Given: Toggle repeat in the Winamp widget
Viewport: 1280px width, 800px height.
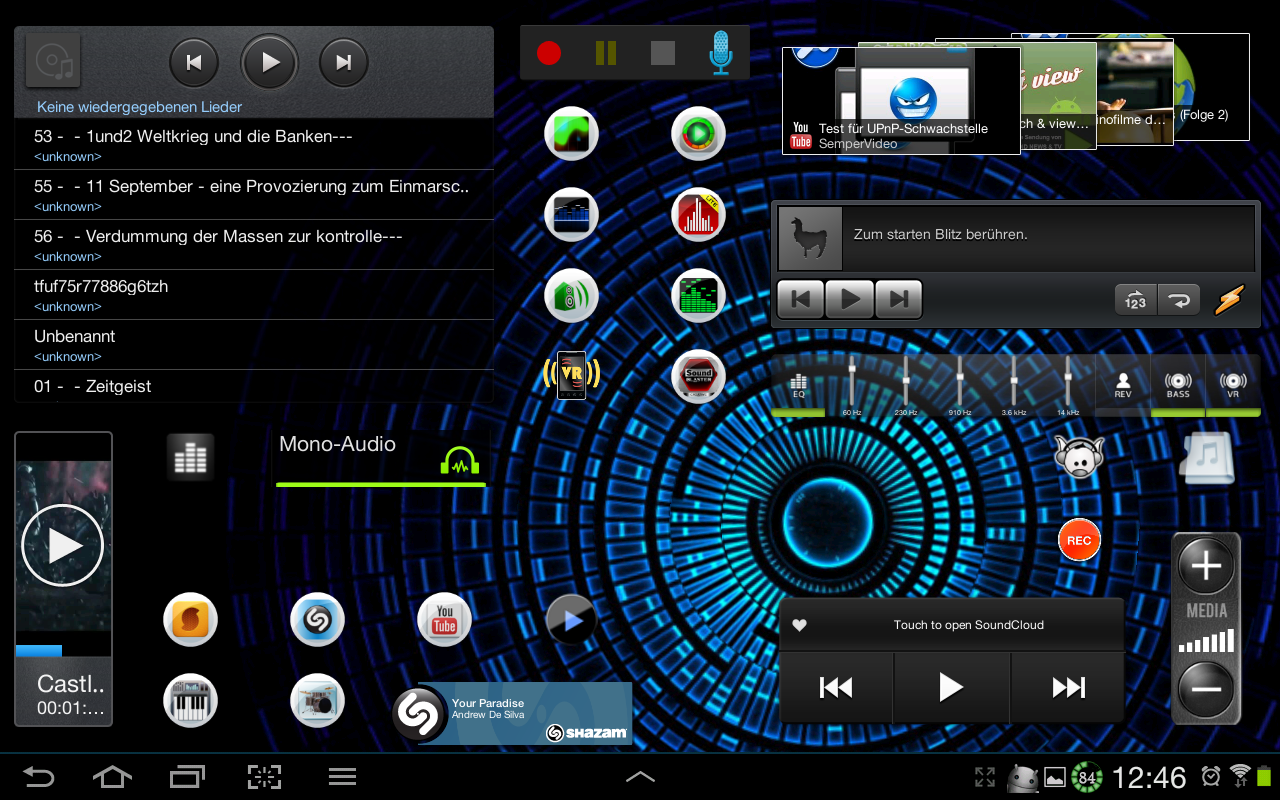Looking at the screenshot, I should (x=1179, y=300).
